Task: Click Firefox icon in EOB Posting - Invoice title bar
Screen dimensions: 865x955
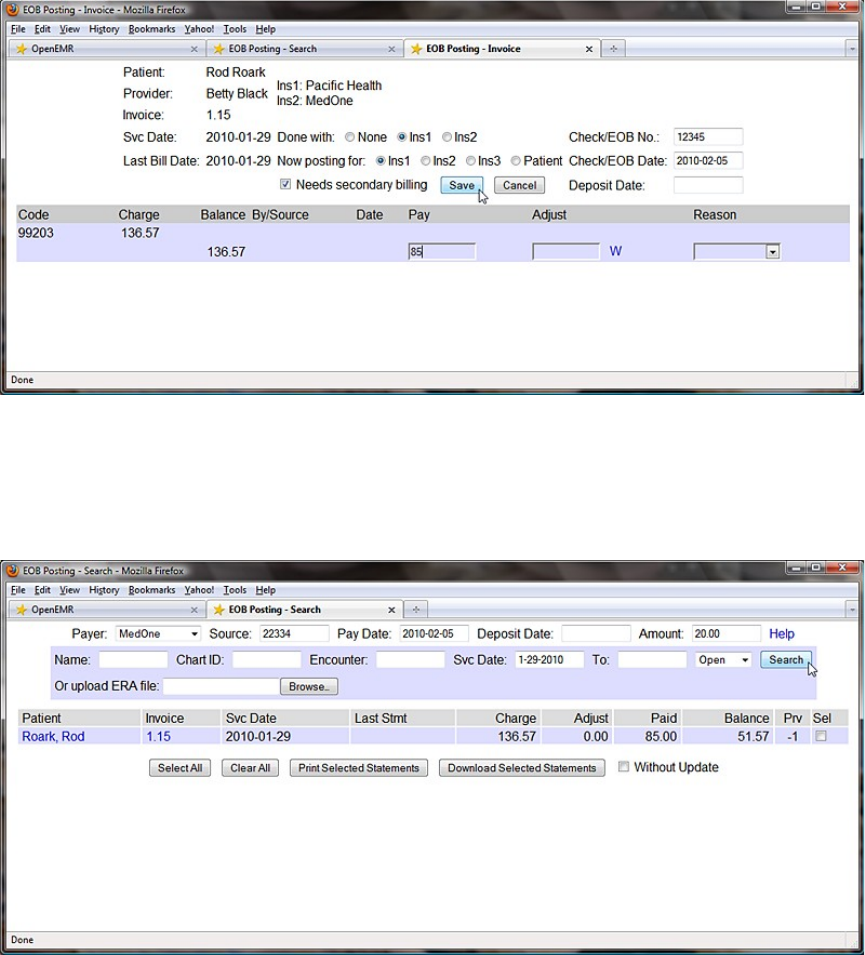Action: [12, 10]
